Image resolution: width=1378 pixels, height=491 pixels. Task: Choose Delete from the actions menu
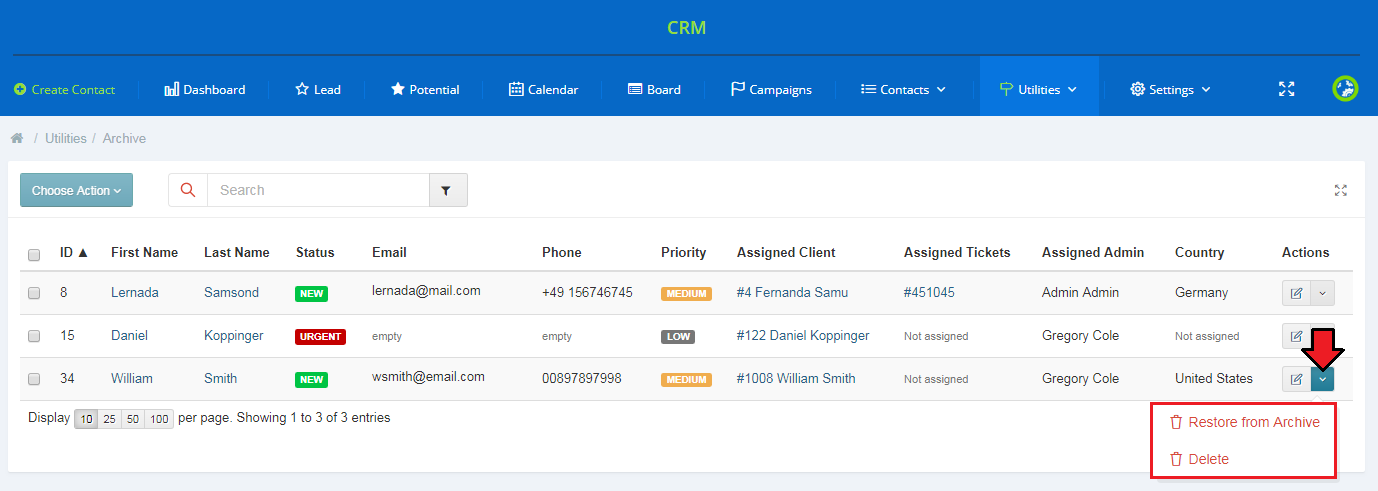(1199, 459)
